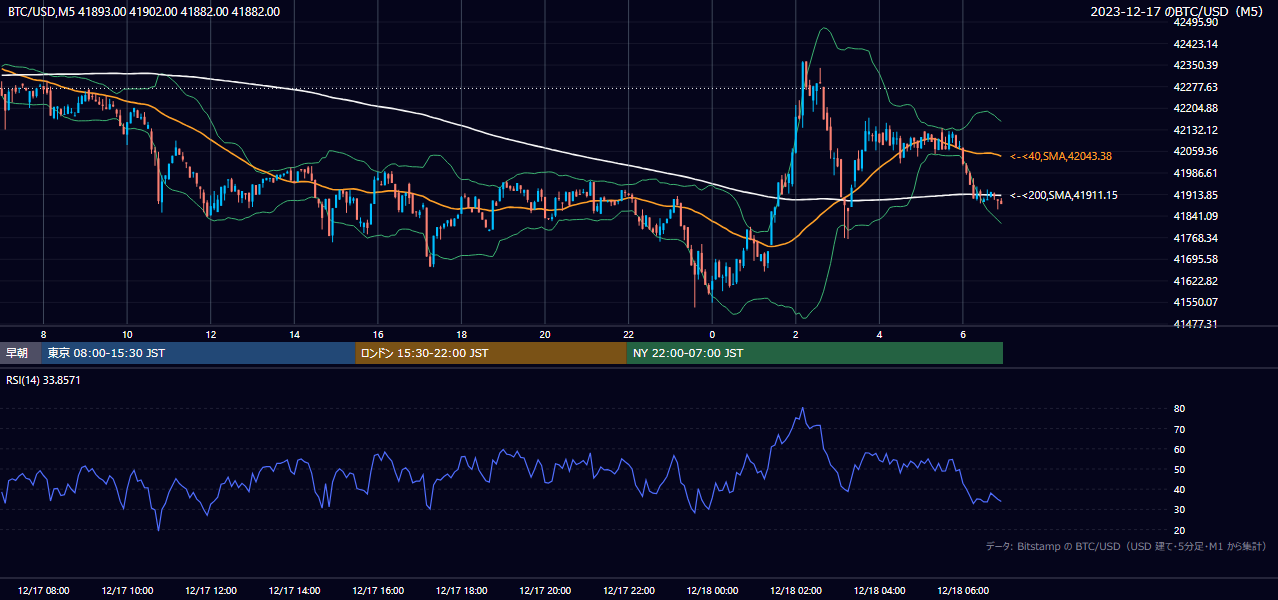Click hour tick 16 under the price chart

[x=377, y=334]
